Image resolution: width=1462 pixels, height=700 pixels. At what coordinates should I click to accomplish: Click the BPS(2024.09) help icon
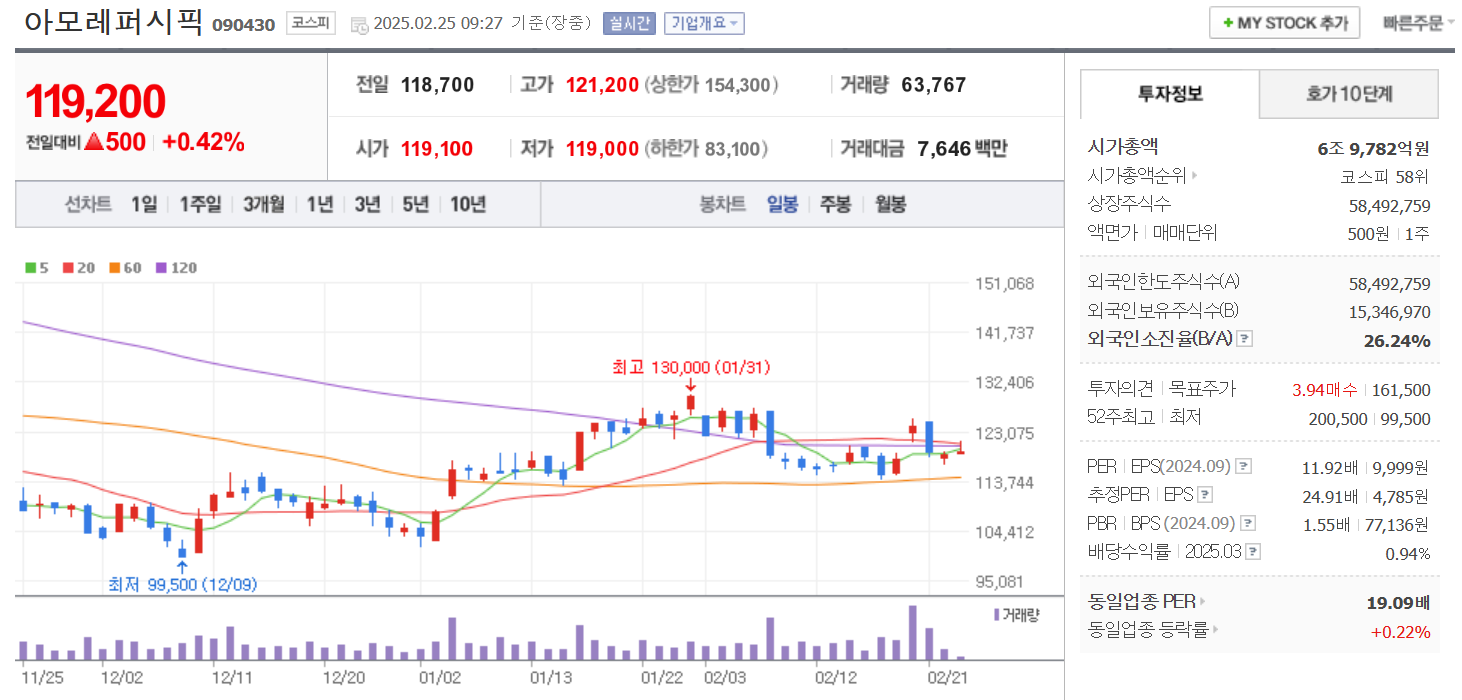tap(1247, 522)
